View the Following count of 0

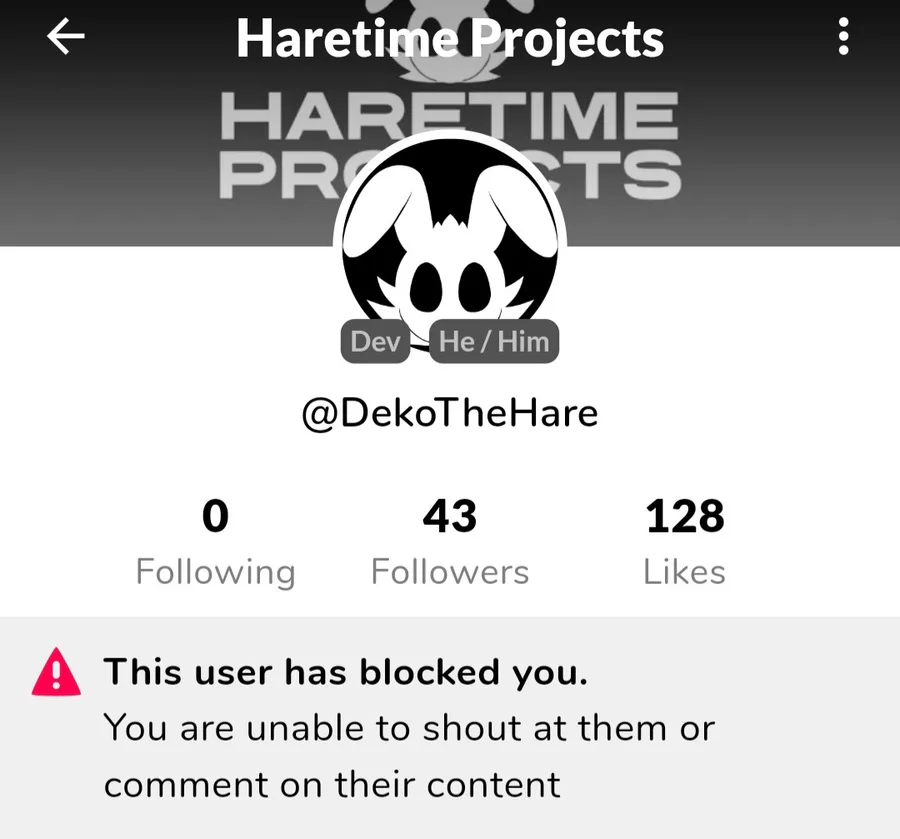click(x=215, y=541)
